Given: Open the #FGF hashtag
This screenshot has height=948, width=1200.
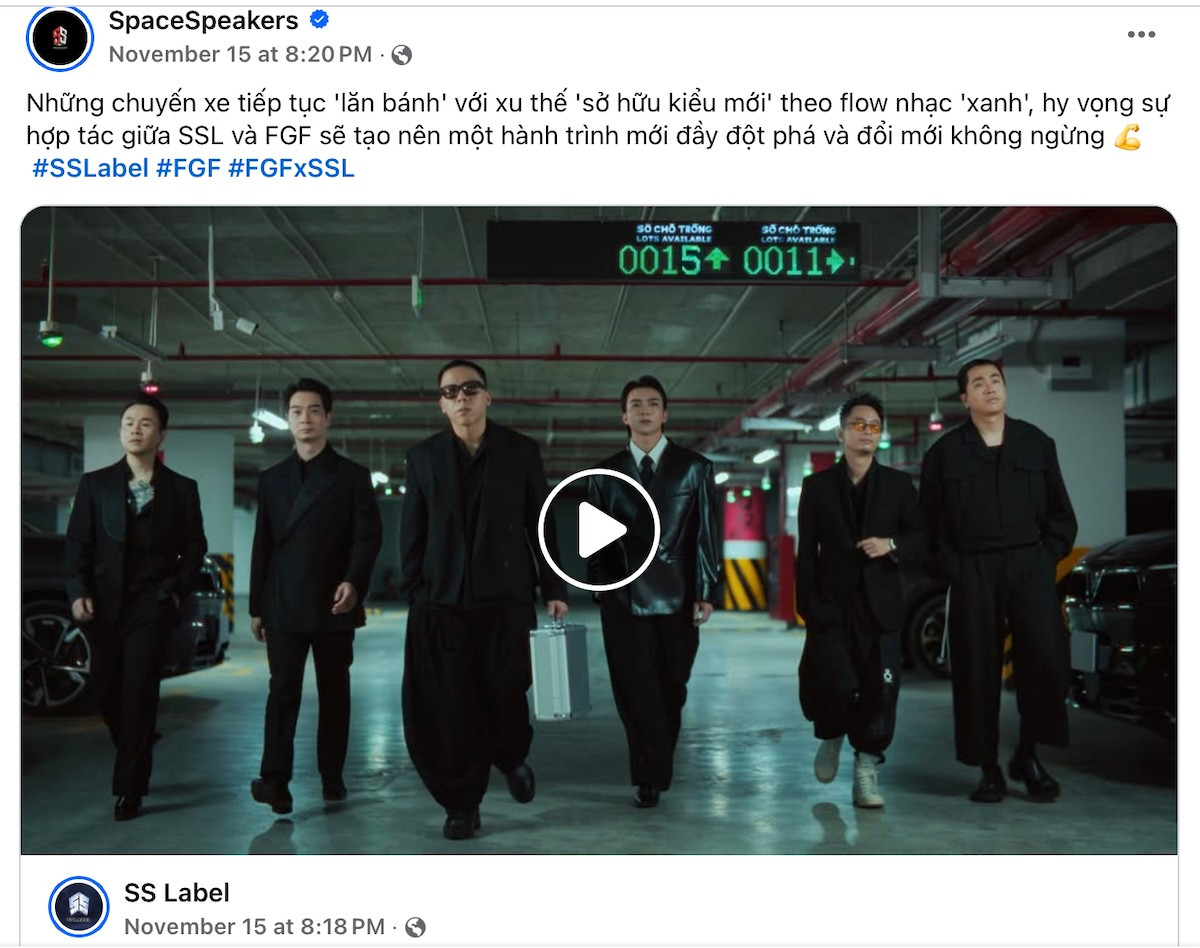Looking at the screenshot, I should click(188, 168).
